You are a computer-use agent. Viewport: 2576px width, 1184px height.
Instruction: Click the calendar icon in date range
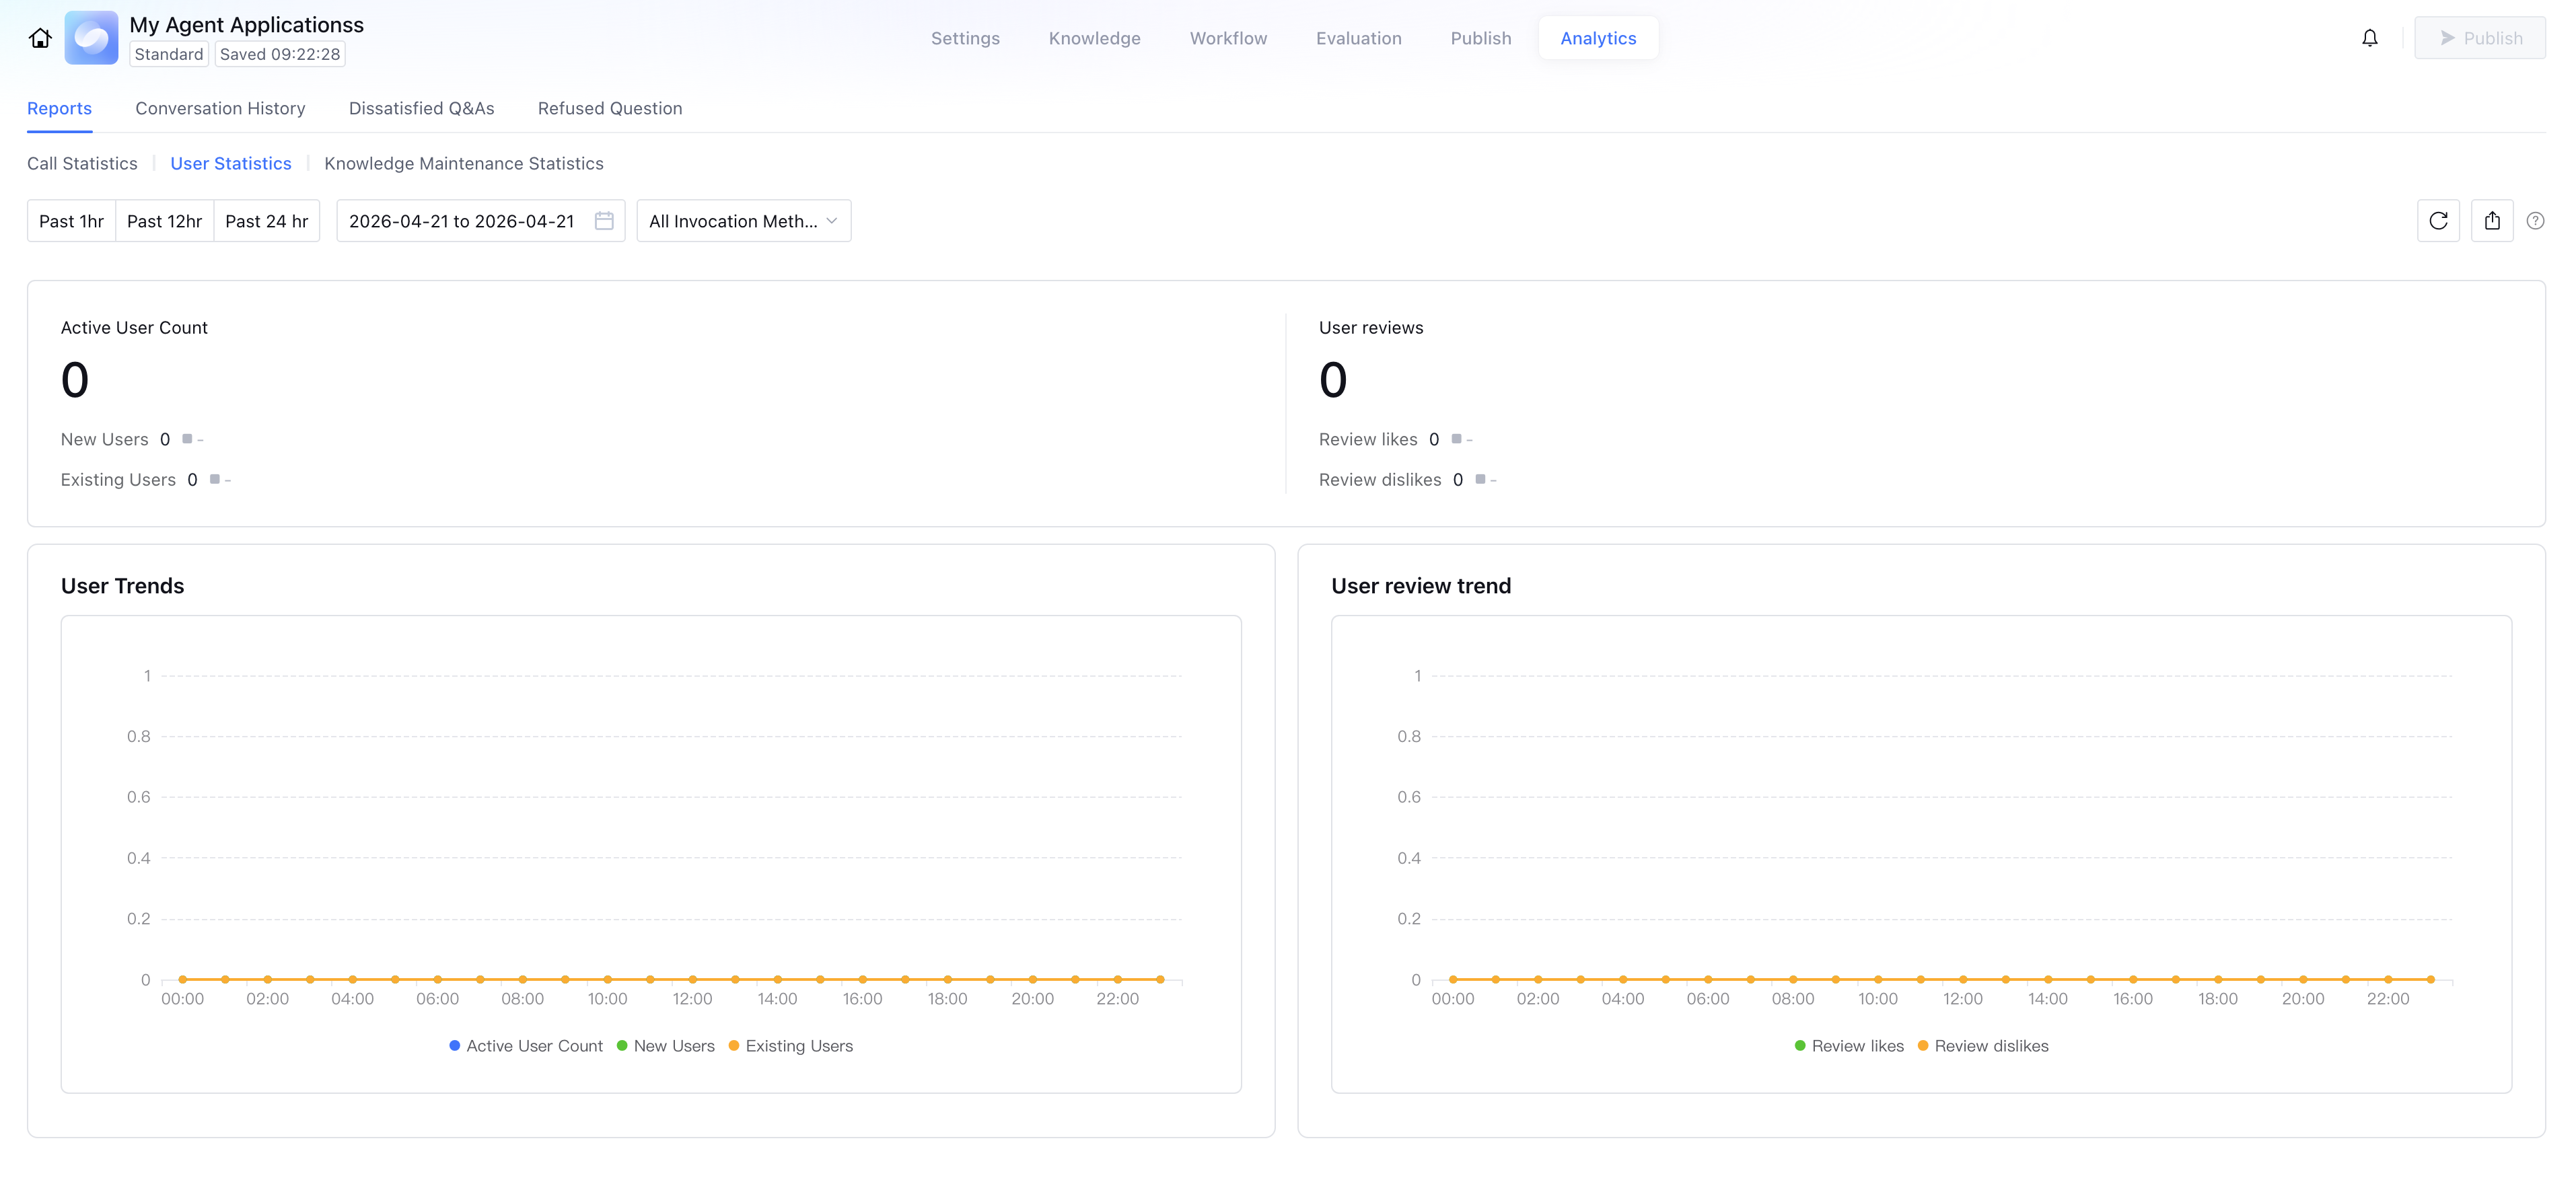[604, 221]
